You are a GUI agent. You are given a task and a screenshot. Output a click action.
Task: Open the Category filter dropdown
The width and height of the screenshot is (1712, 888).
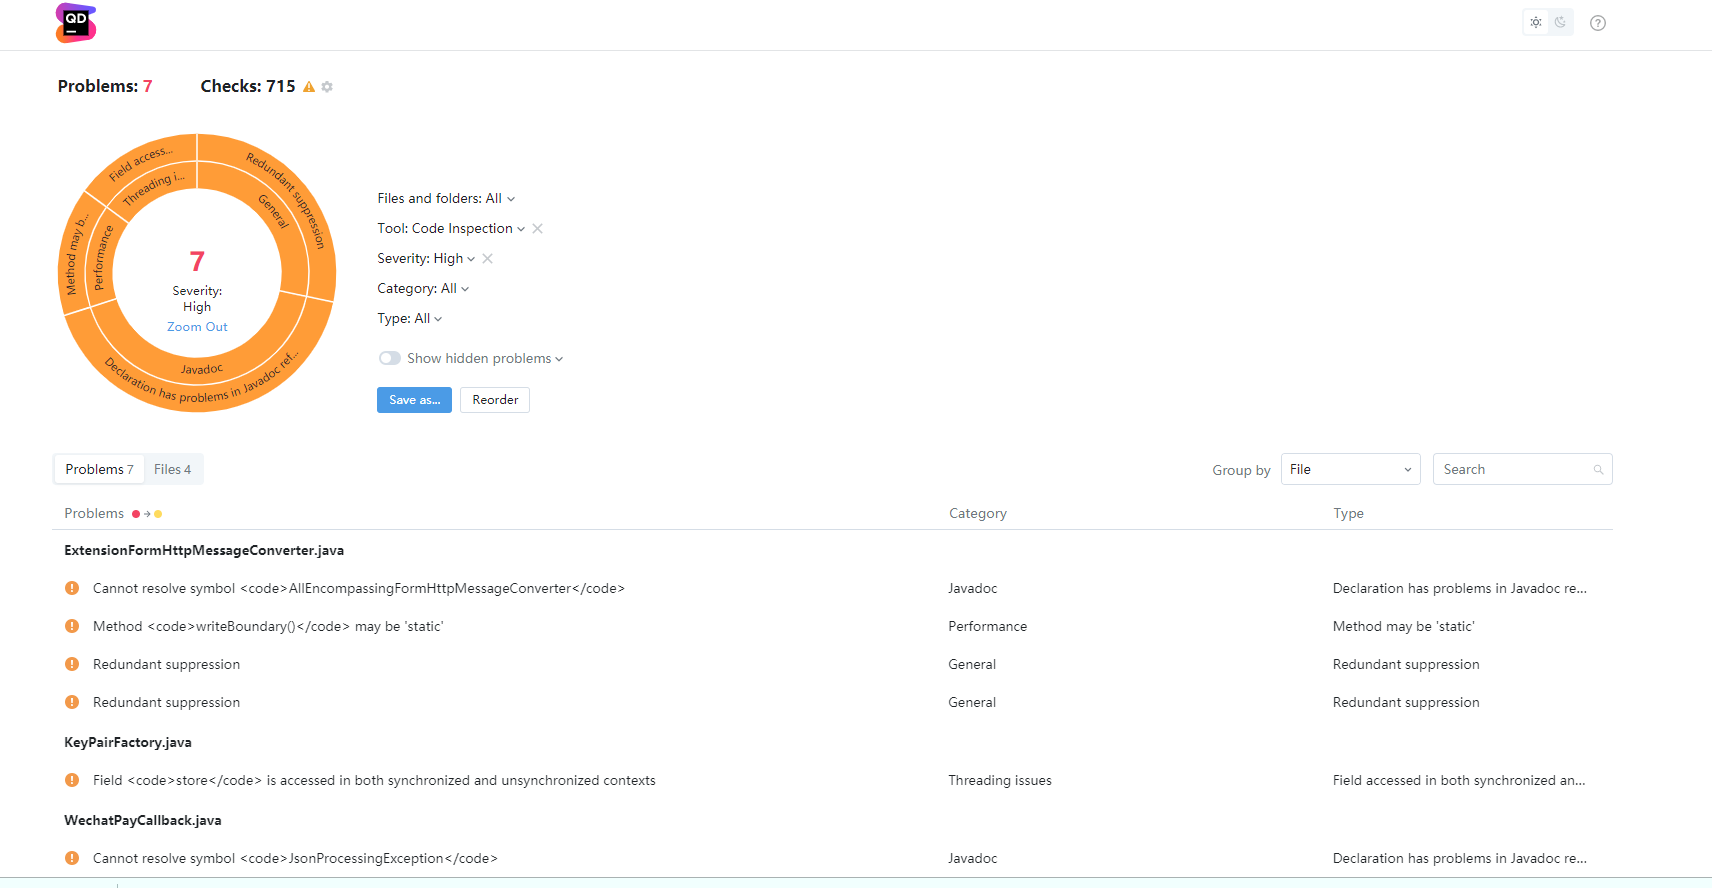422,289
